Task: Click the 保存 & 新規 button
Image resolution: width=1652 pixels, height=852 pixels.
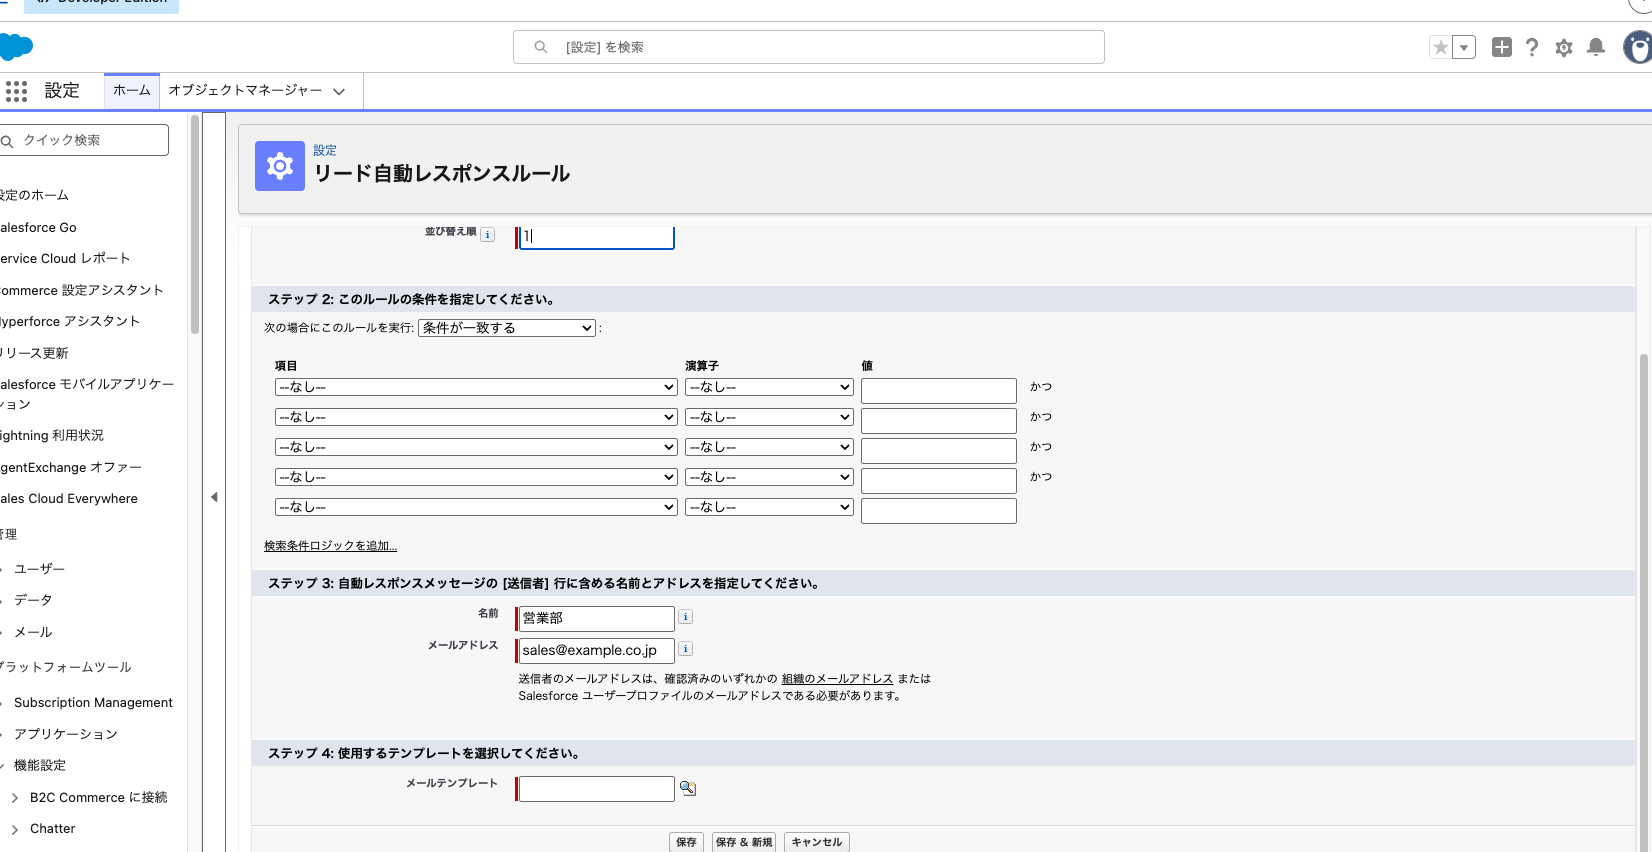Action: (x=744, y=842)
